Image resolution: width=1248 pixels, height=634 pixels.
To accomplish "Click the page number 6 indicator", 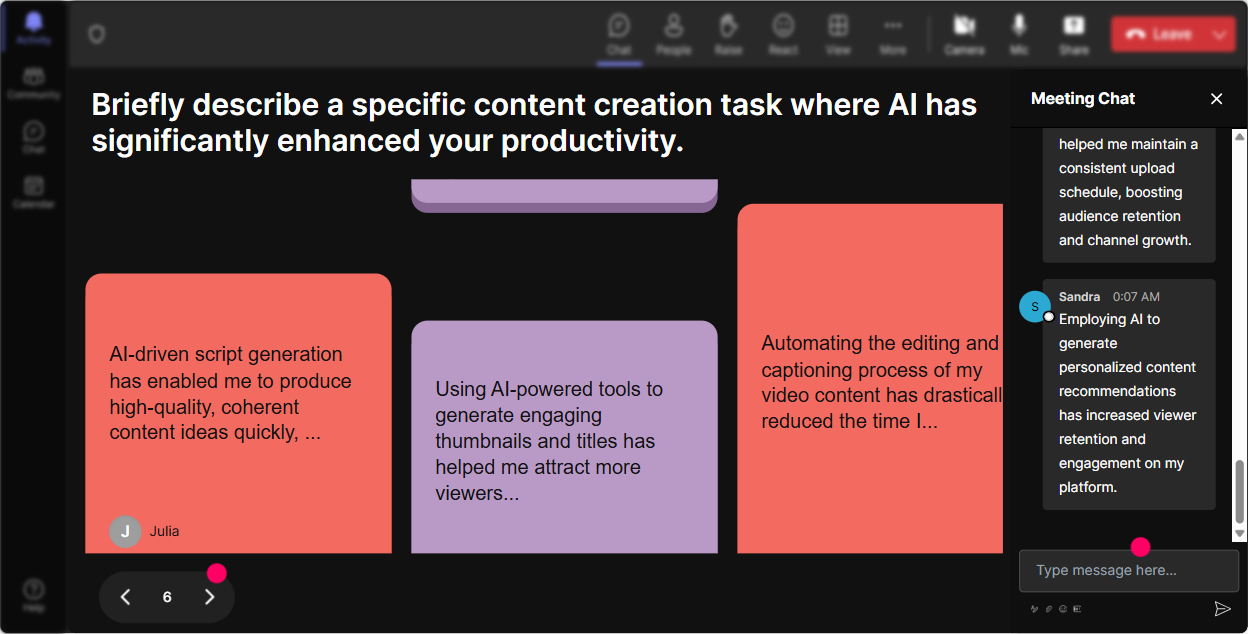I will click(x=167, y=597).
